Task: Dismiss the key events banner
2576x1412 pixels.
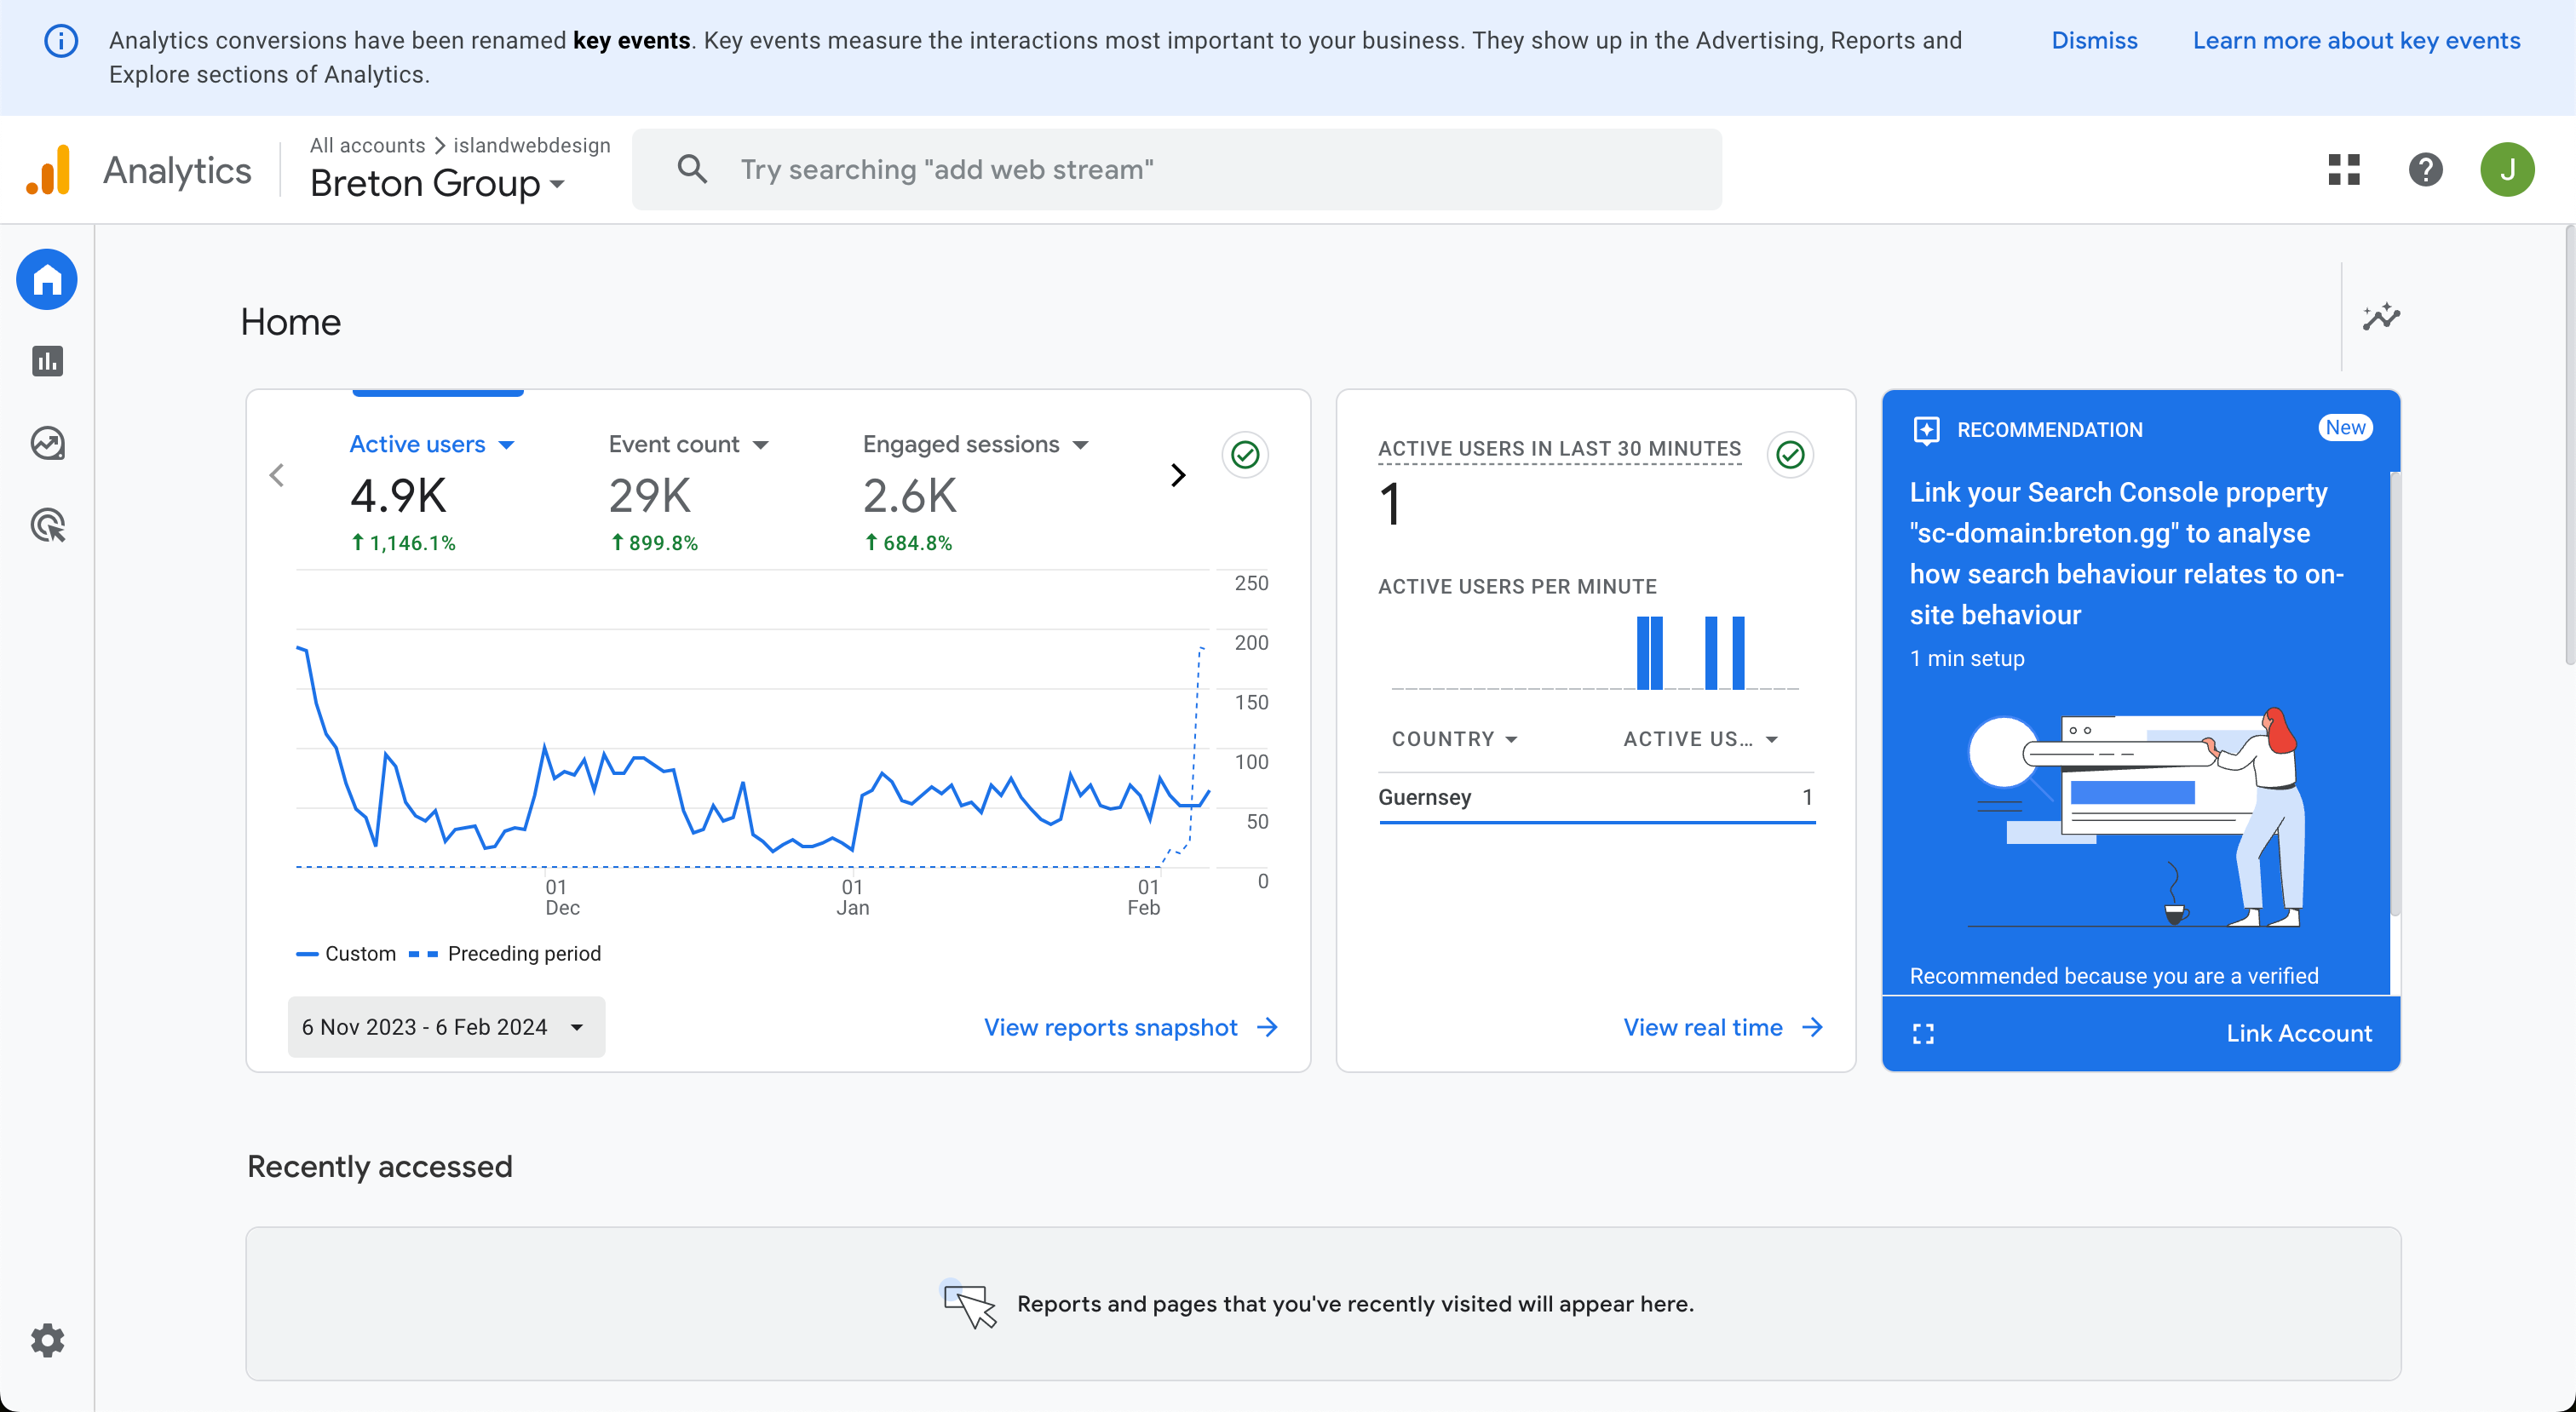Action: click(x=2094, y=40)
